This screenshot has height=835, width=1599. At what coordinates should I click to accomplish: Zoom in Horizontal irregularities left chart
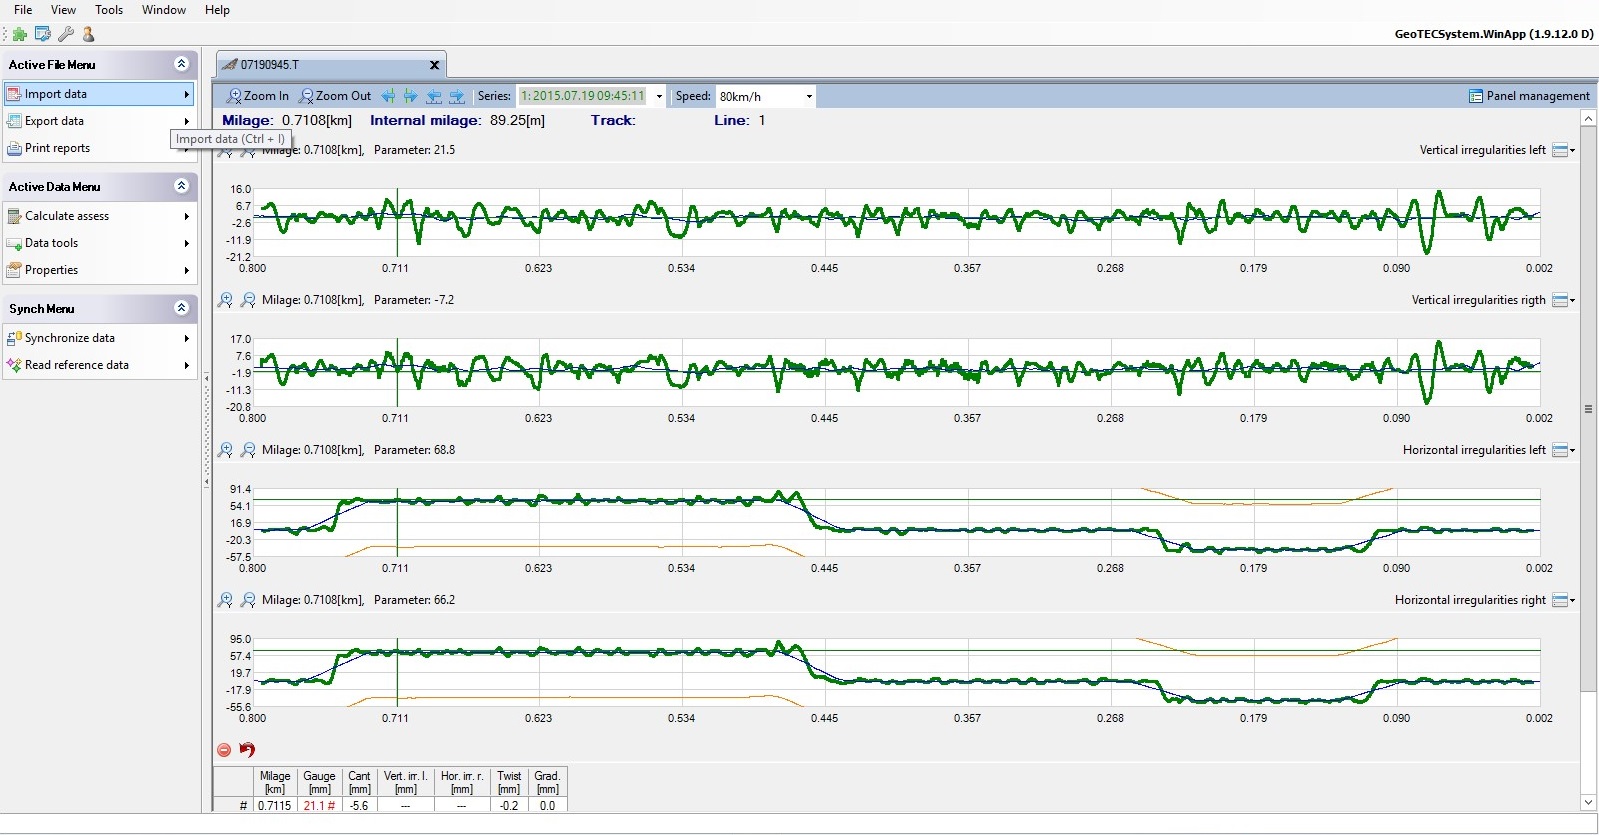coord(225,450)
